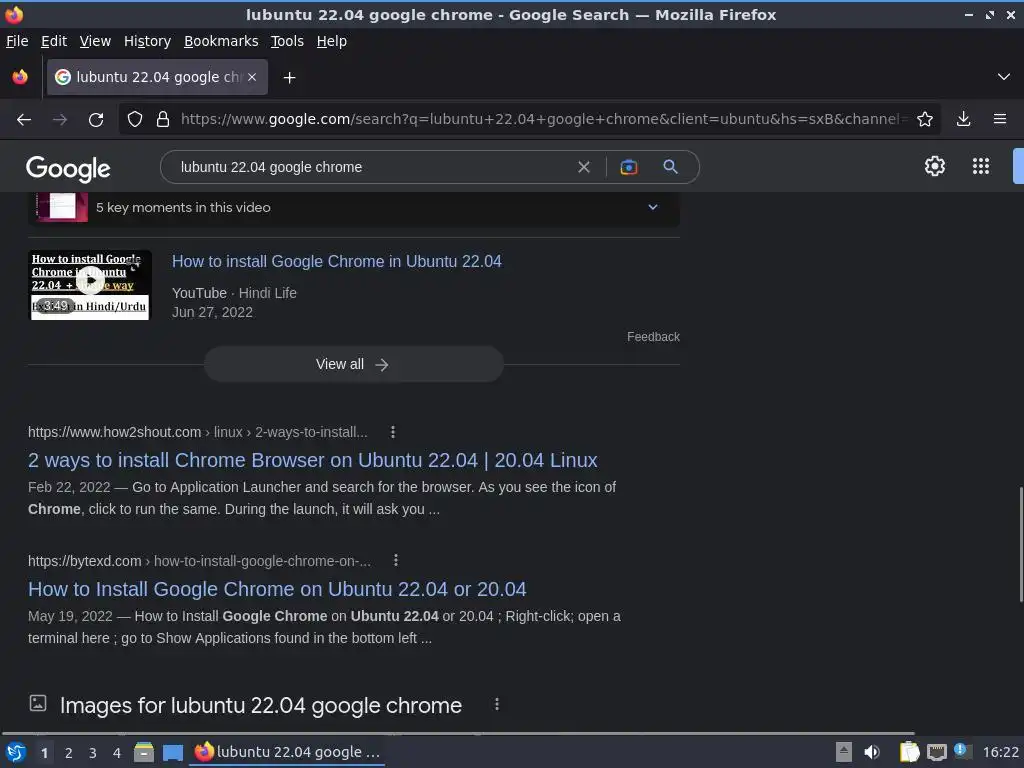The height and width of the screenshot is (768, 1024).
Task: Click View all videos button
Action: click(x=353, y=364)
